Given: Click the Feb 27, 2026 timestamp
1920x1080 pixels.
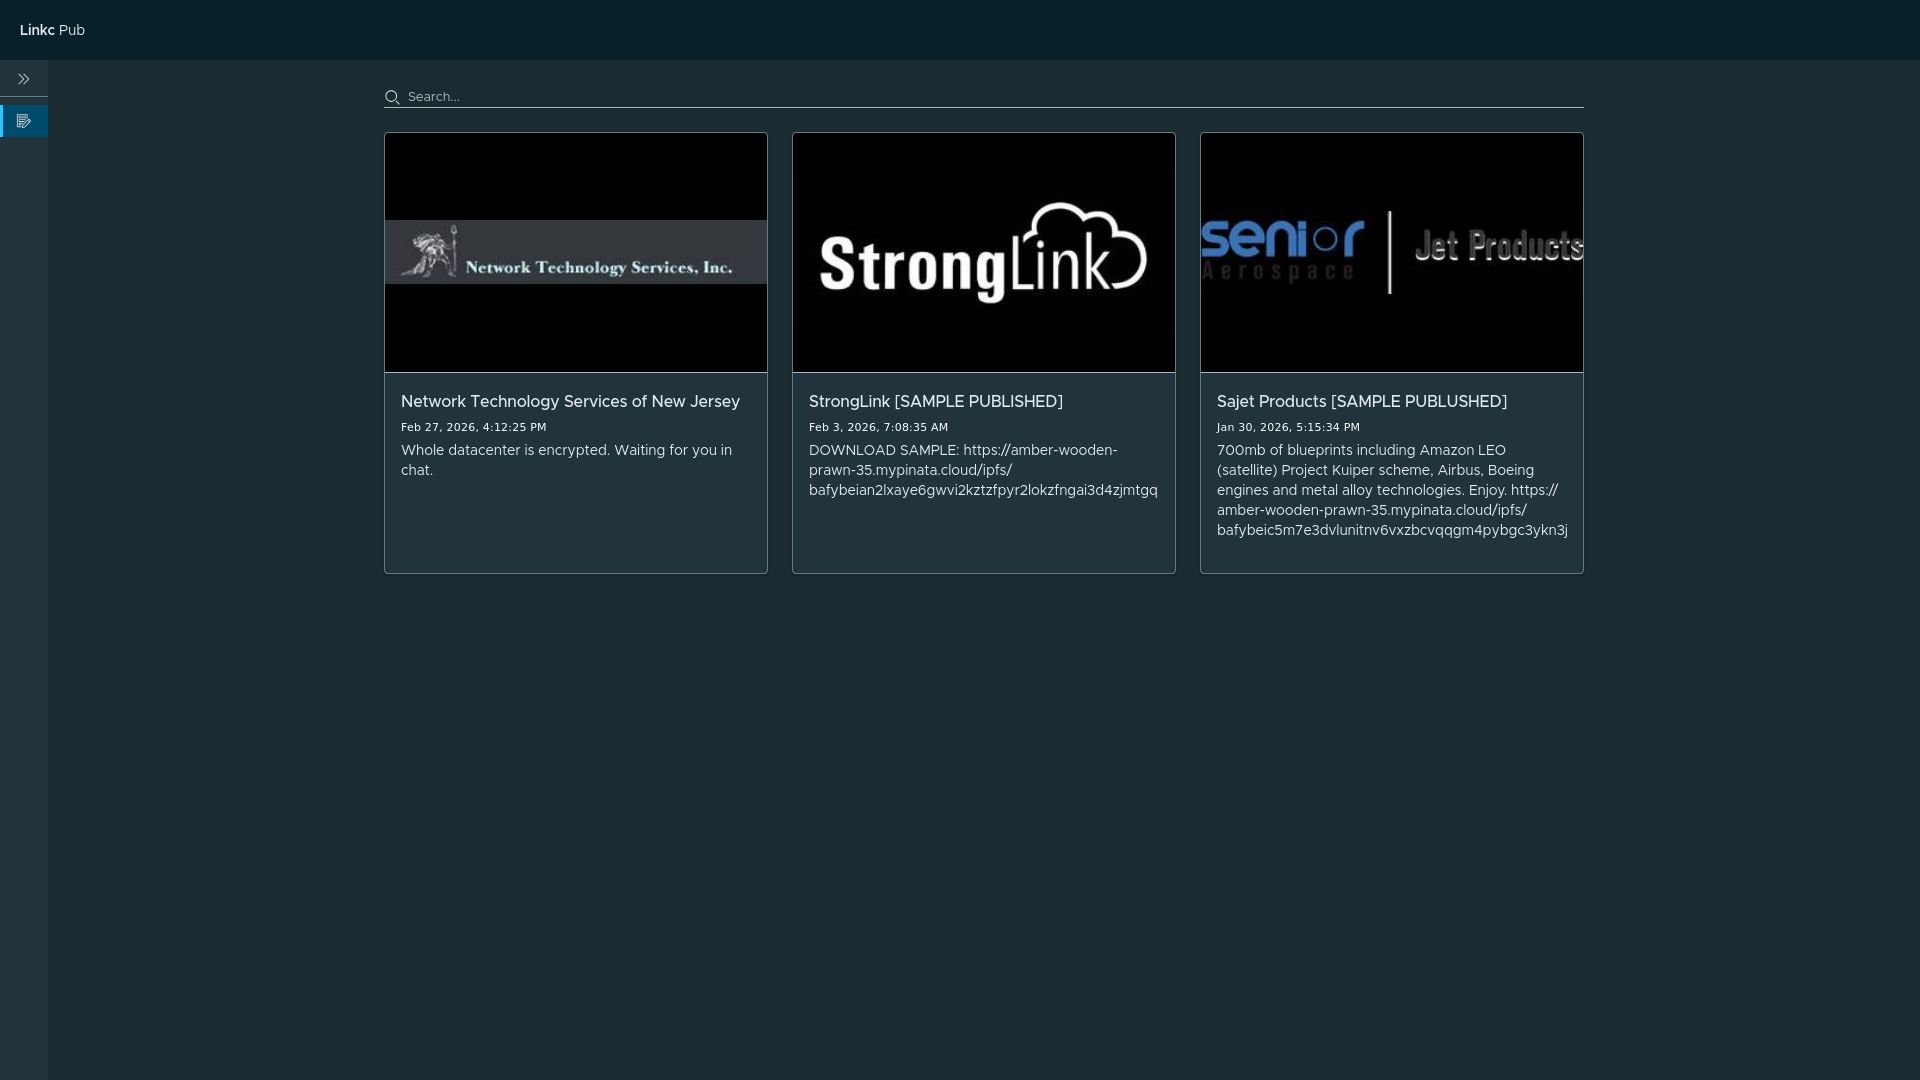Looking at the screenshot, I should [x=473, y=427].
